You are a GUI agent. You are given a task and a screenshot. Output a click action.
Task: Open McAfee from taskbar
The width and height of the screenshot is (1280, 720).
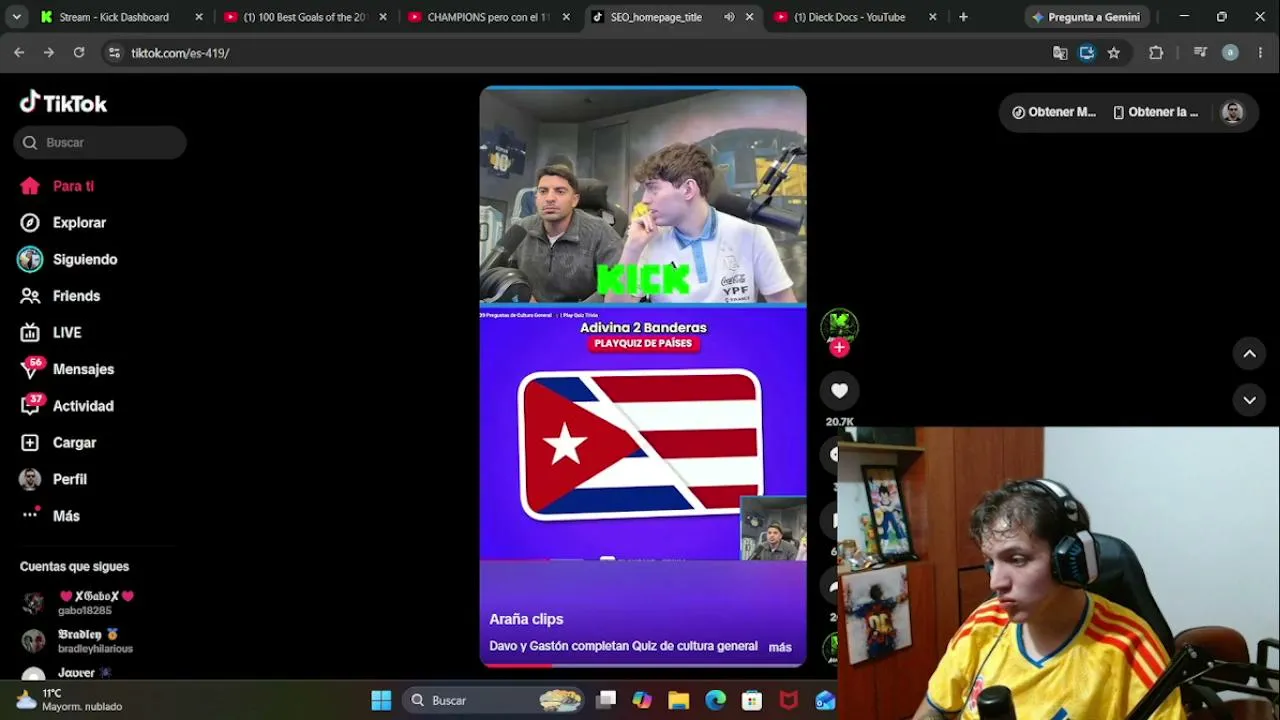click(789, 700)
